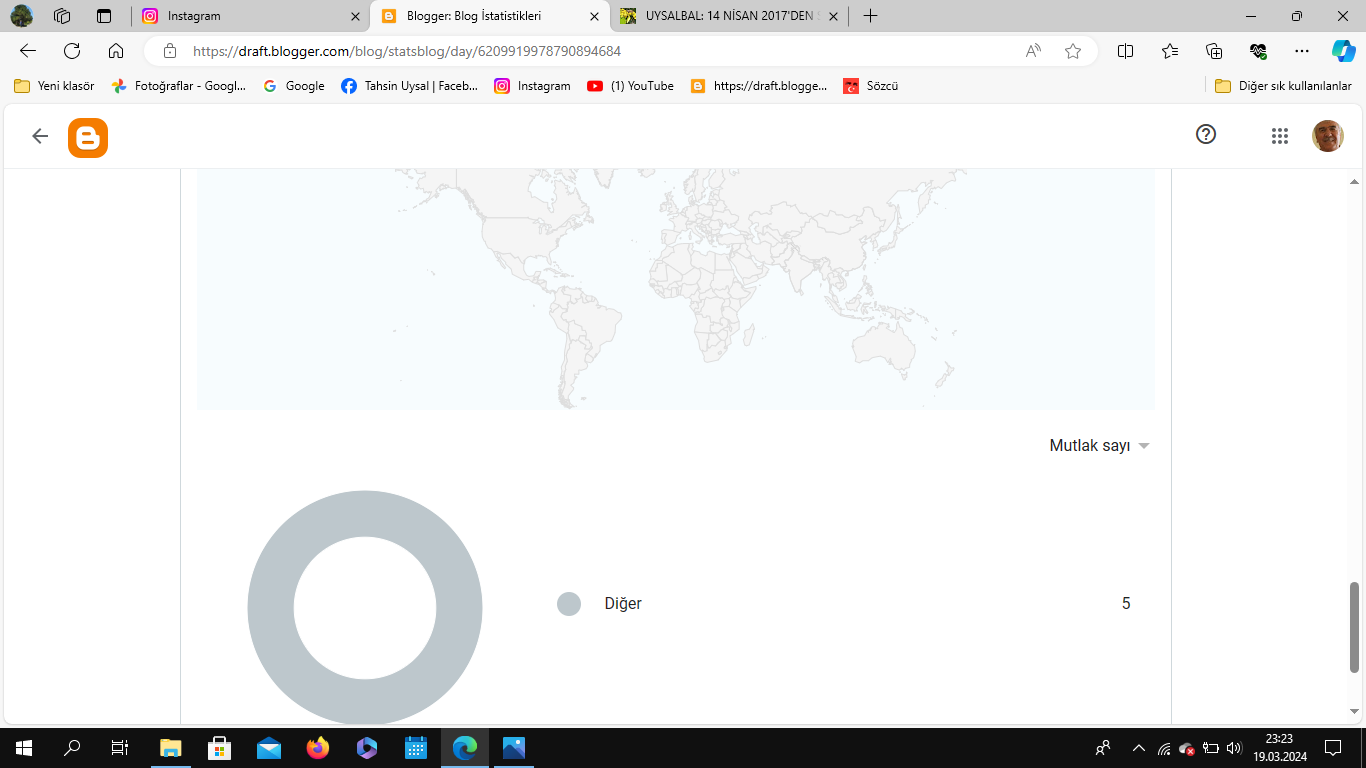Click the world map visualization
The height and width of the screenshot is (768, 1366).
tap(675, 289)
